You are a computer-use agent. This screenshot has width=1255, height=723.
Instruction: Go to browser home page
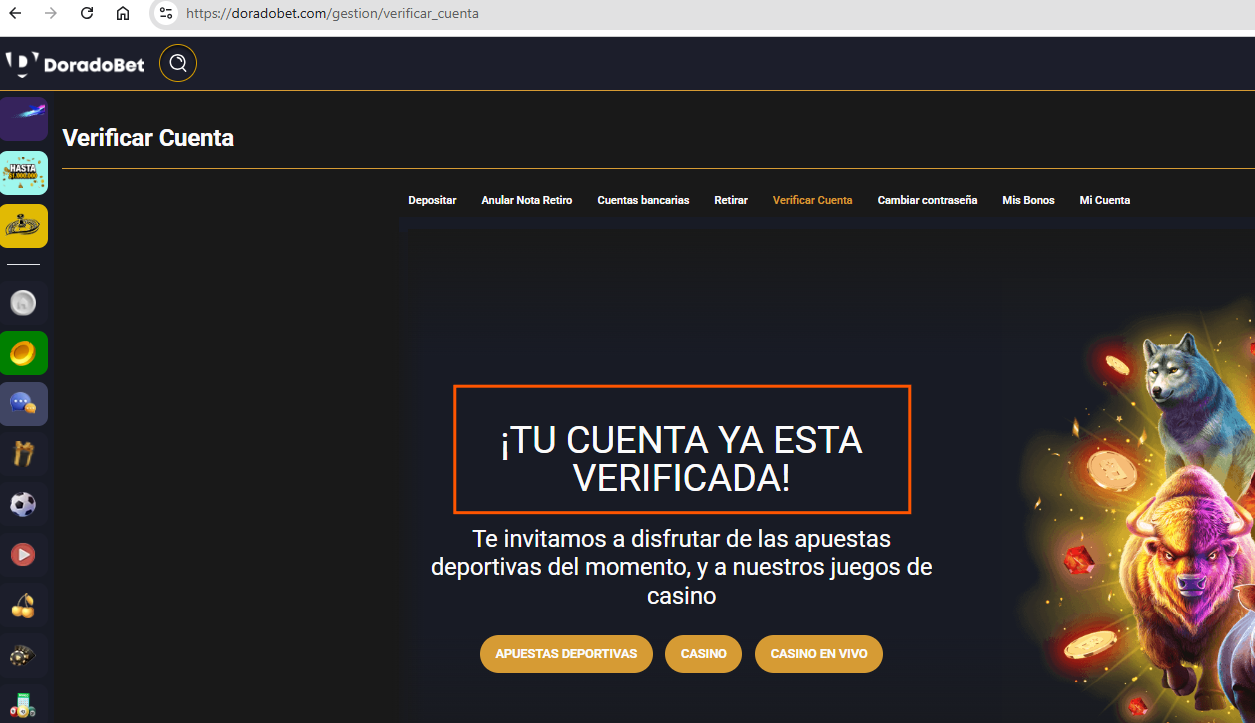(x=123, y=14)
